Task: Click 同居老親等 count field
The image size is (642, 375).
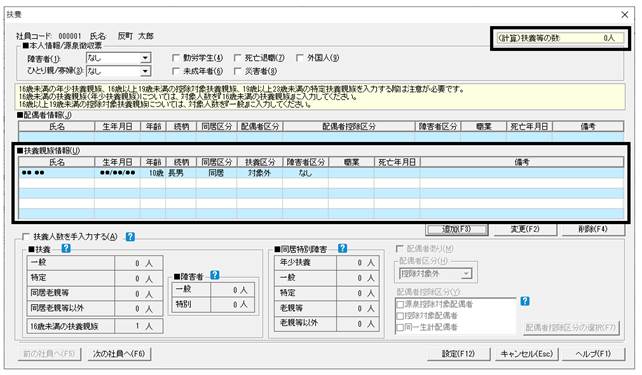Action: click(x=138, y=294)
